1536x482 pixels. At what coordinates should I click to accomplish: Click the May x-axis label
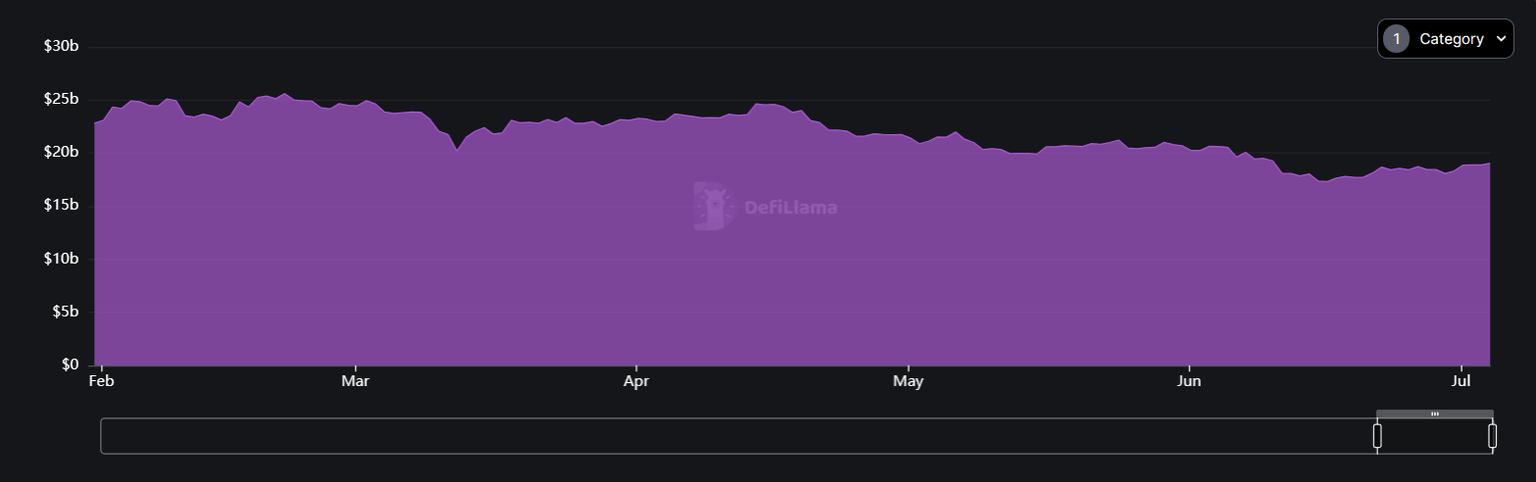(x=908, y=381)
